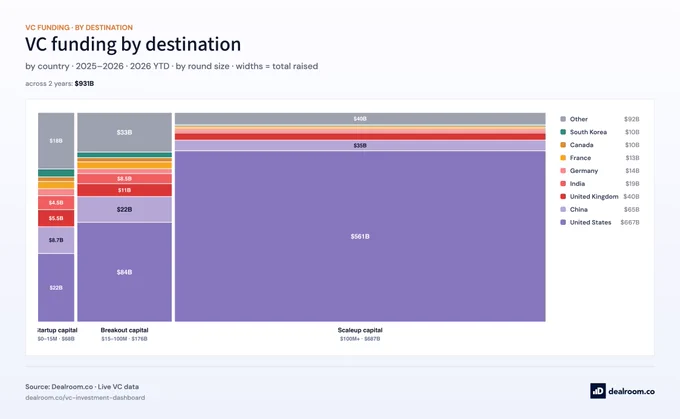The width and height of the screenshot is (680, 419).
Task: Select the Germany legend entry
Action: (x=600, y=170)
